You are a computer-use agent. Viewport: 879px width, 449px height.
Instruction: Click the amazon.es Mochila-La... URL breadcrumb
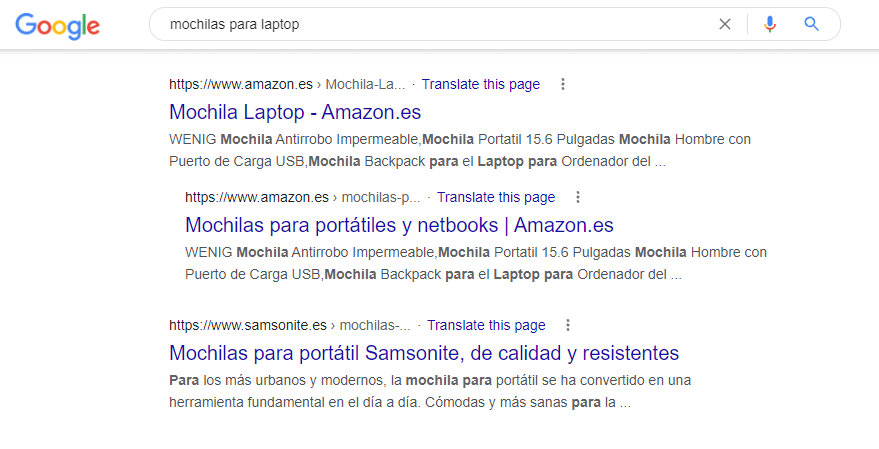click(x=287, y=84)
